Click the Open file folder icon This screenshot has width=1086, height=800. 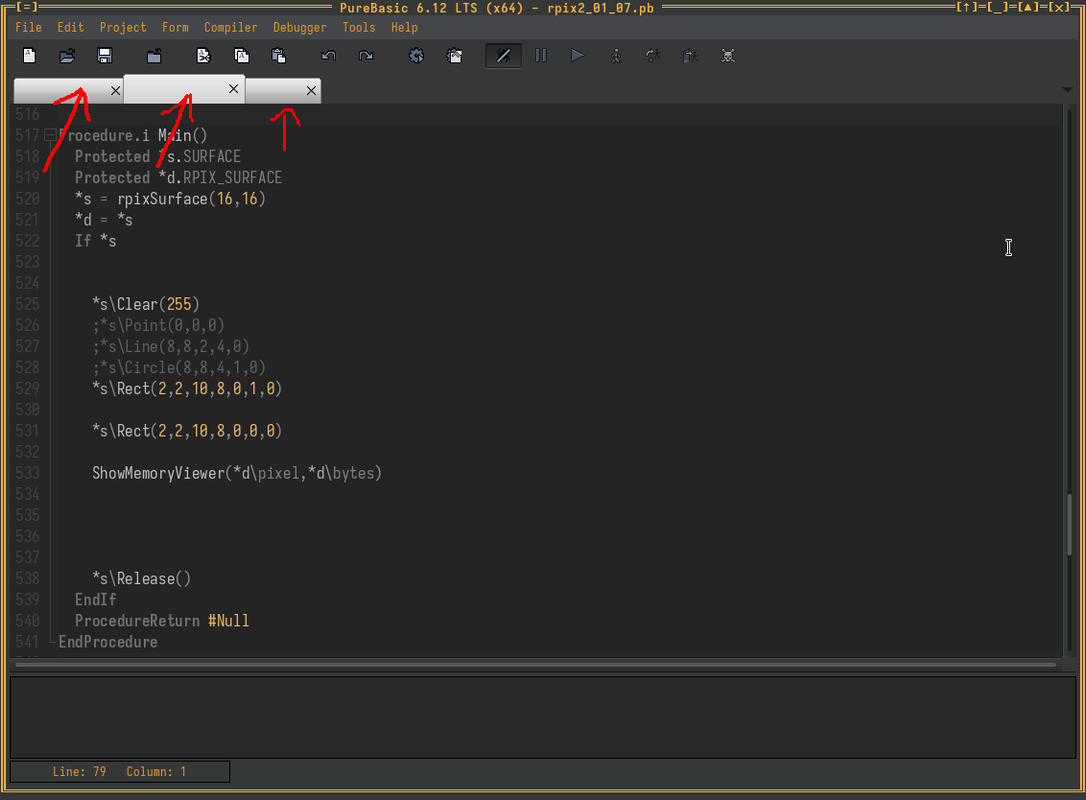point(66,56)
